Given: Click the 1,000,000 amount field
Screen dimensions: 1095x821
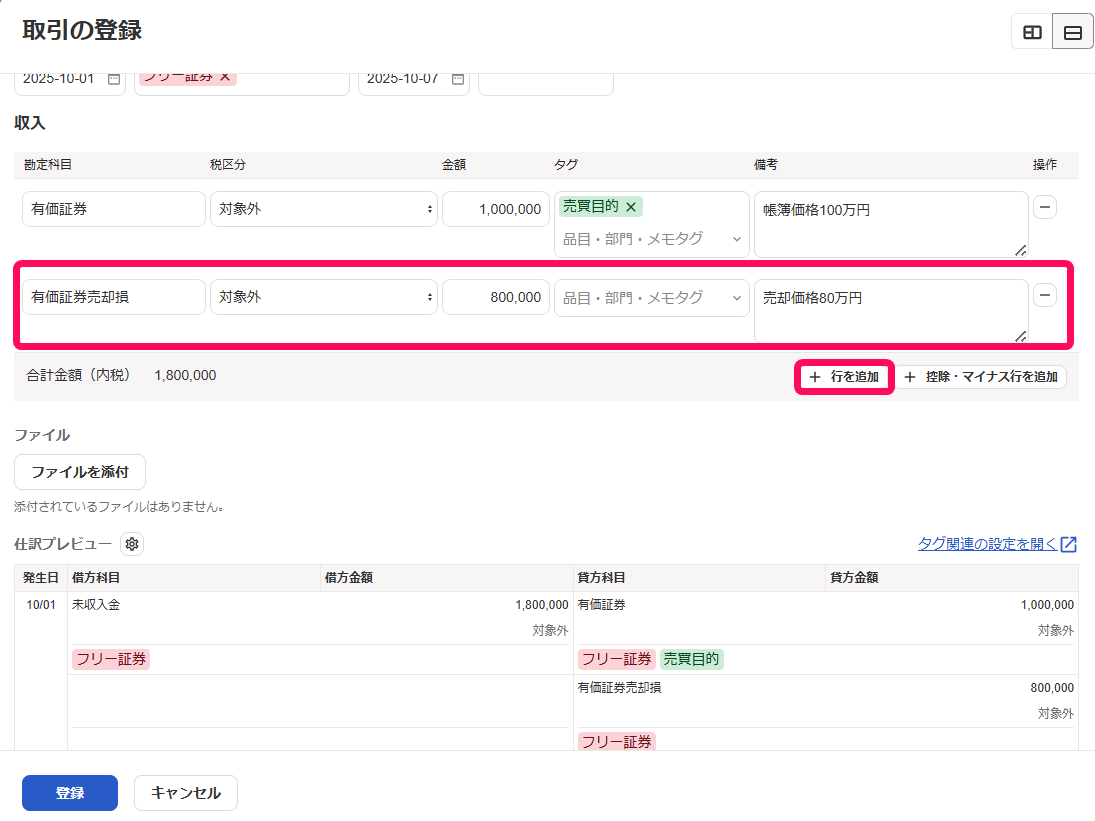Looking at the screenshot, I should 496,209.
